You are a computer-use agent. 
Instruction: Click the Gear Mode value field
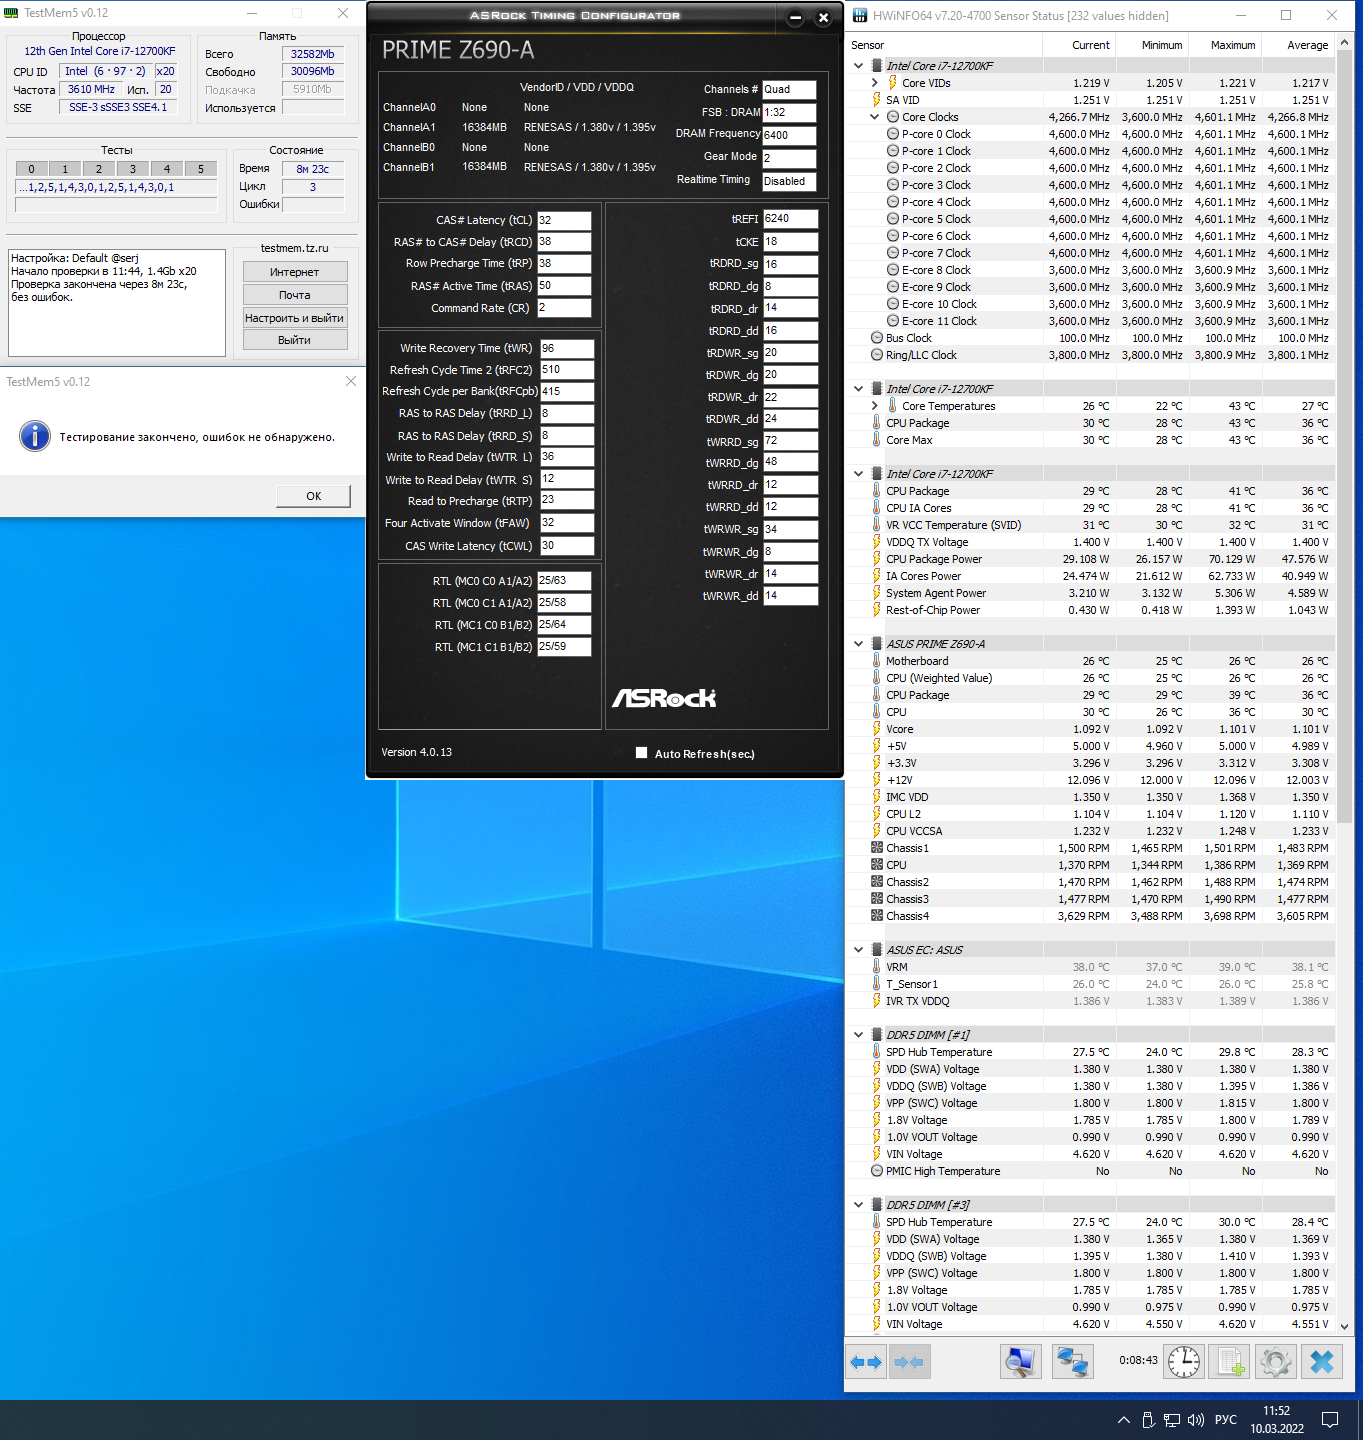point(789,158)
